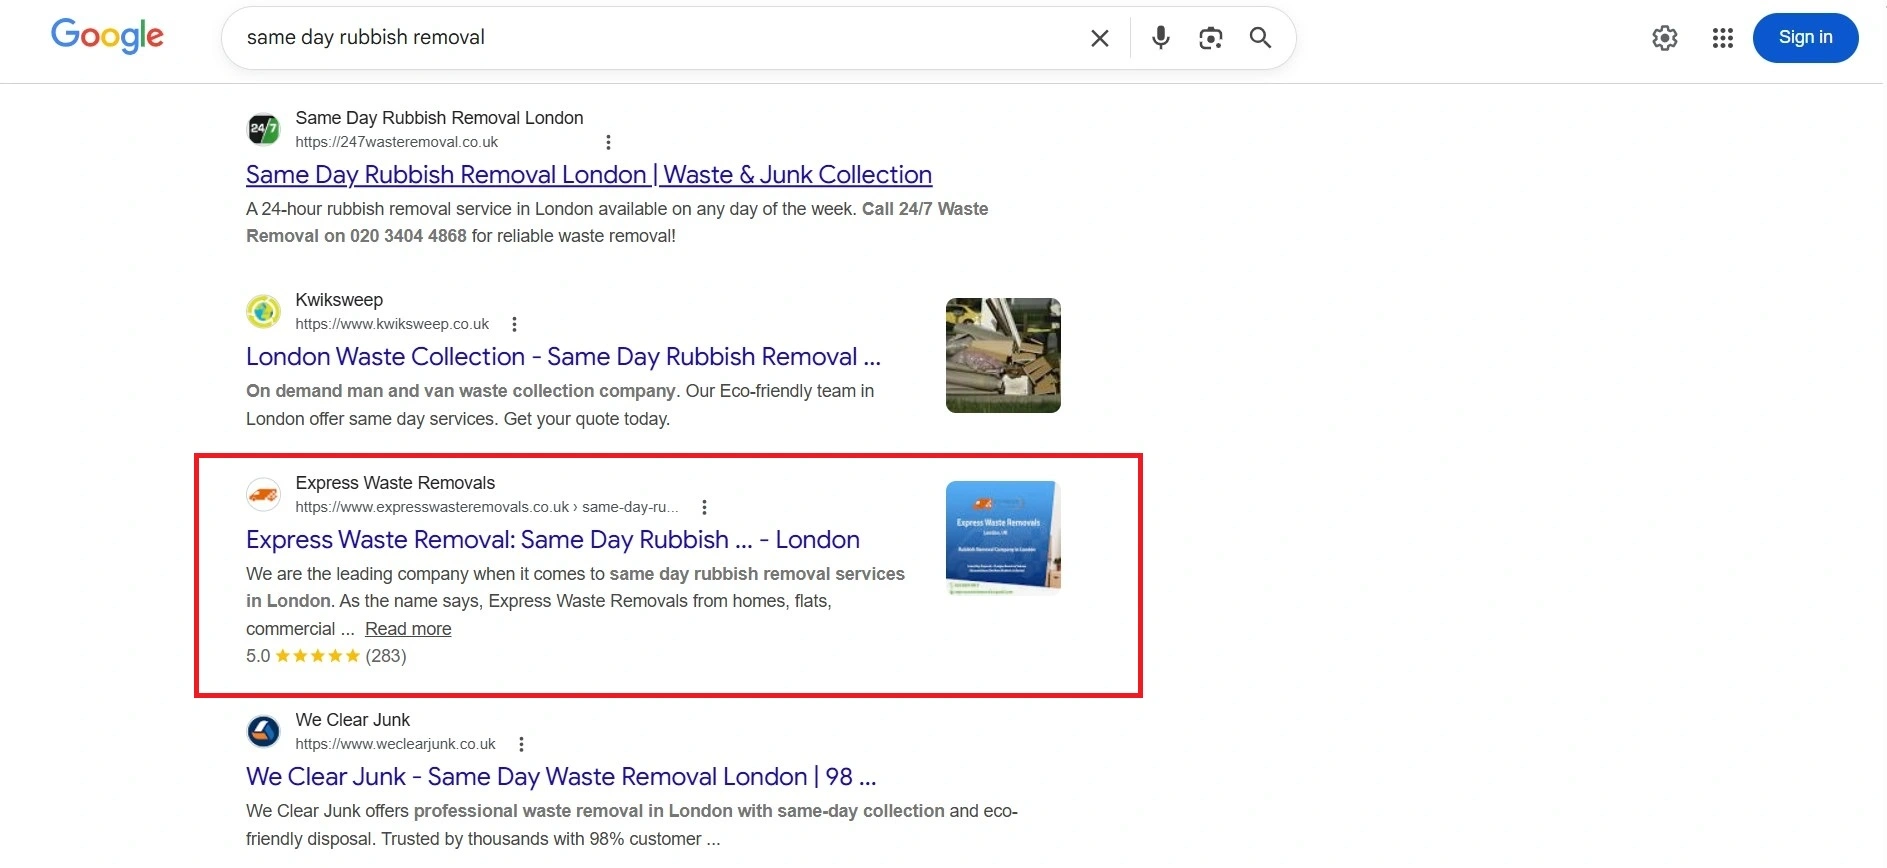Click the (283) review count
The height and width of the screenshot is (868, 1887).
tap(386, 656)
